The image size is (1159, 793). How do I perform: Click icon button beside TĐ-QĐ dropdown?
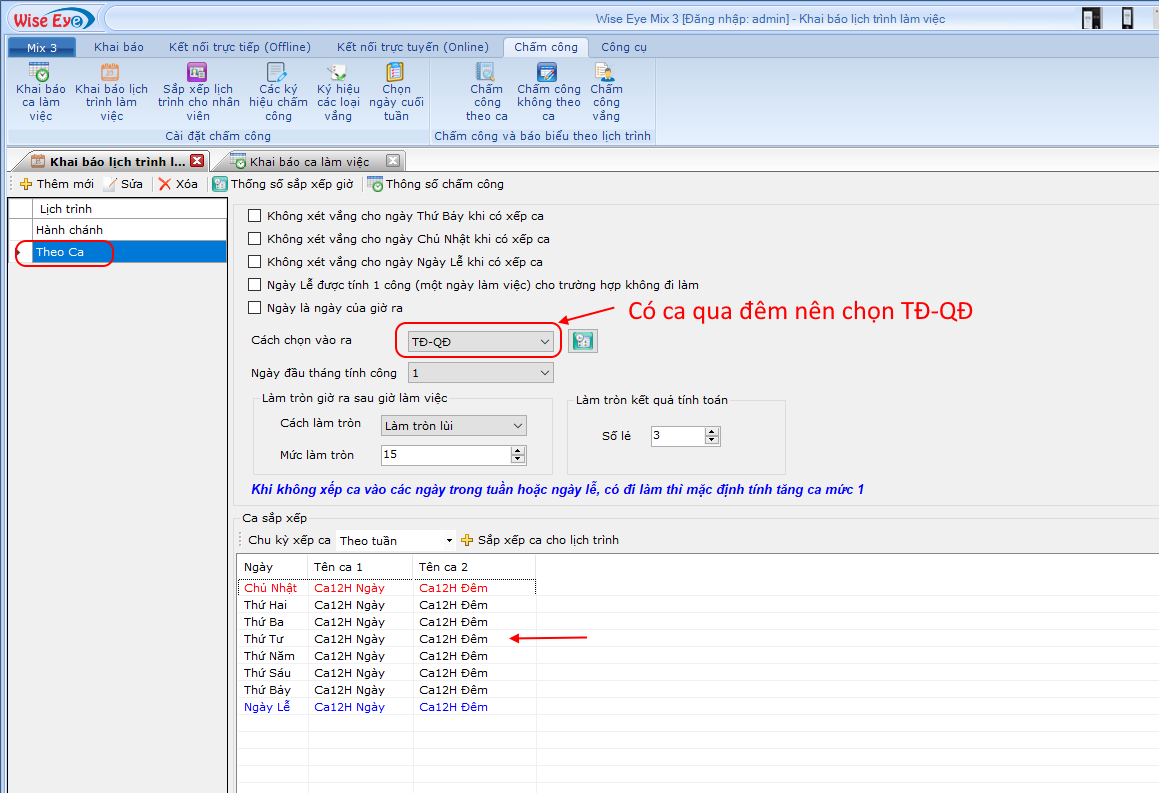[582, 341]
